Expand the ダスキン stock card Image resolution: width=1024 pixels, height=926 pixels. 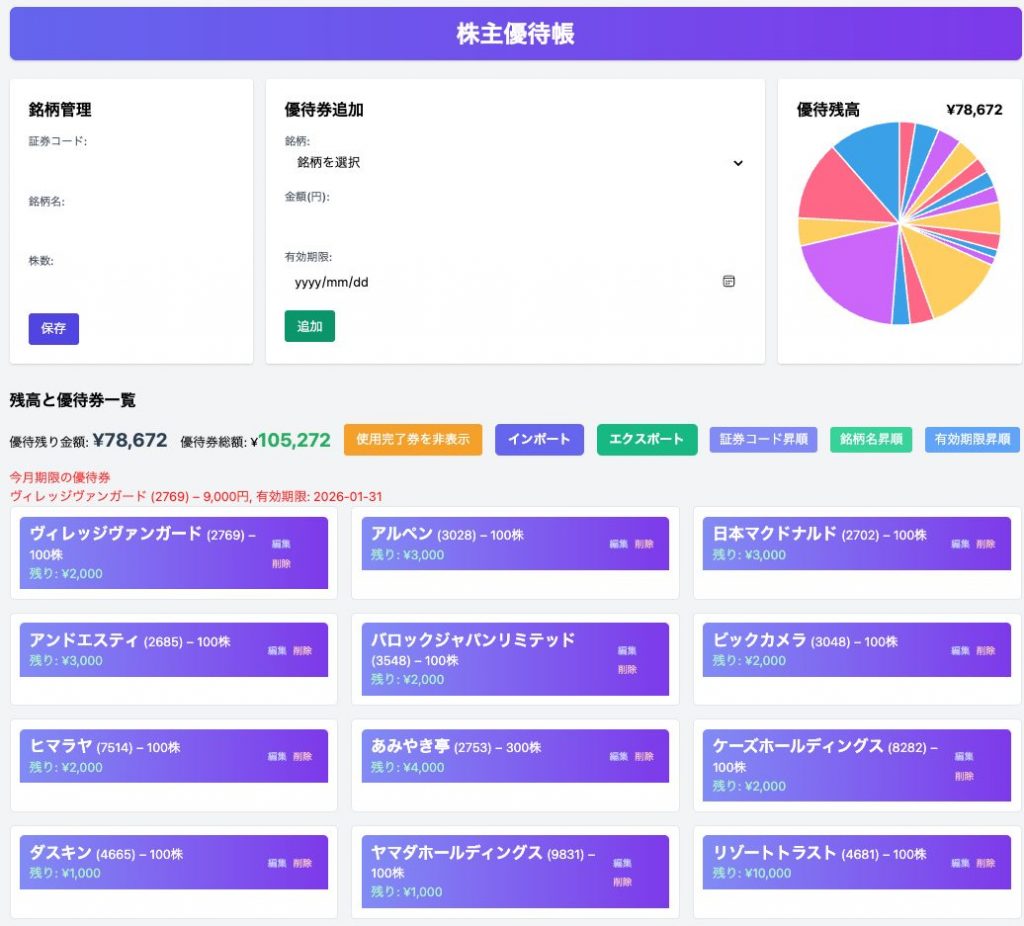140,862
